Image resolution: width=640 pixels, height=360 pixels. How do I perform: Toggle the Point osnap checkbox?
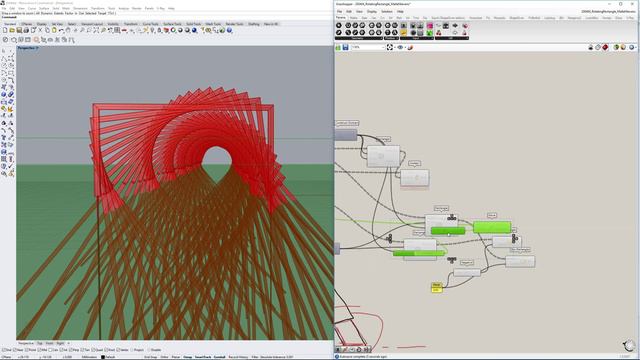[x=27, y=350]
